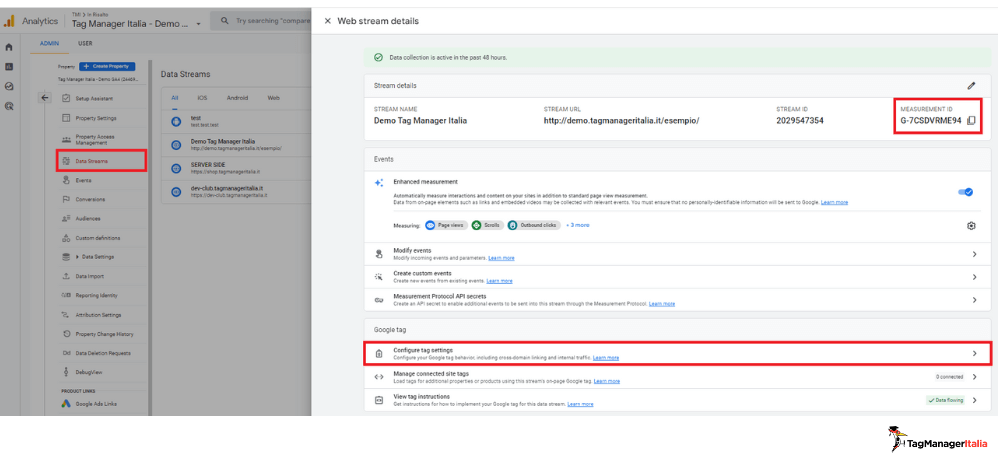
Task: Click the Data Import upload icon
Action: tap(66, 276)
